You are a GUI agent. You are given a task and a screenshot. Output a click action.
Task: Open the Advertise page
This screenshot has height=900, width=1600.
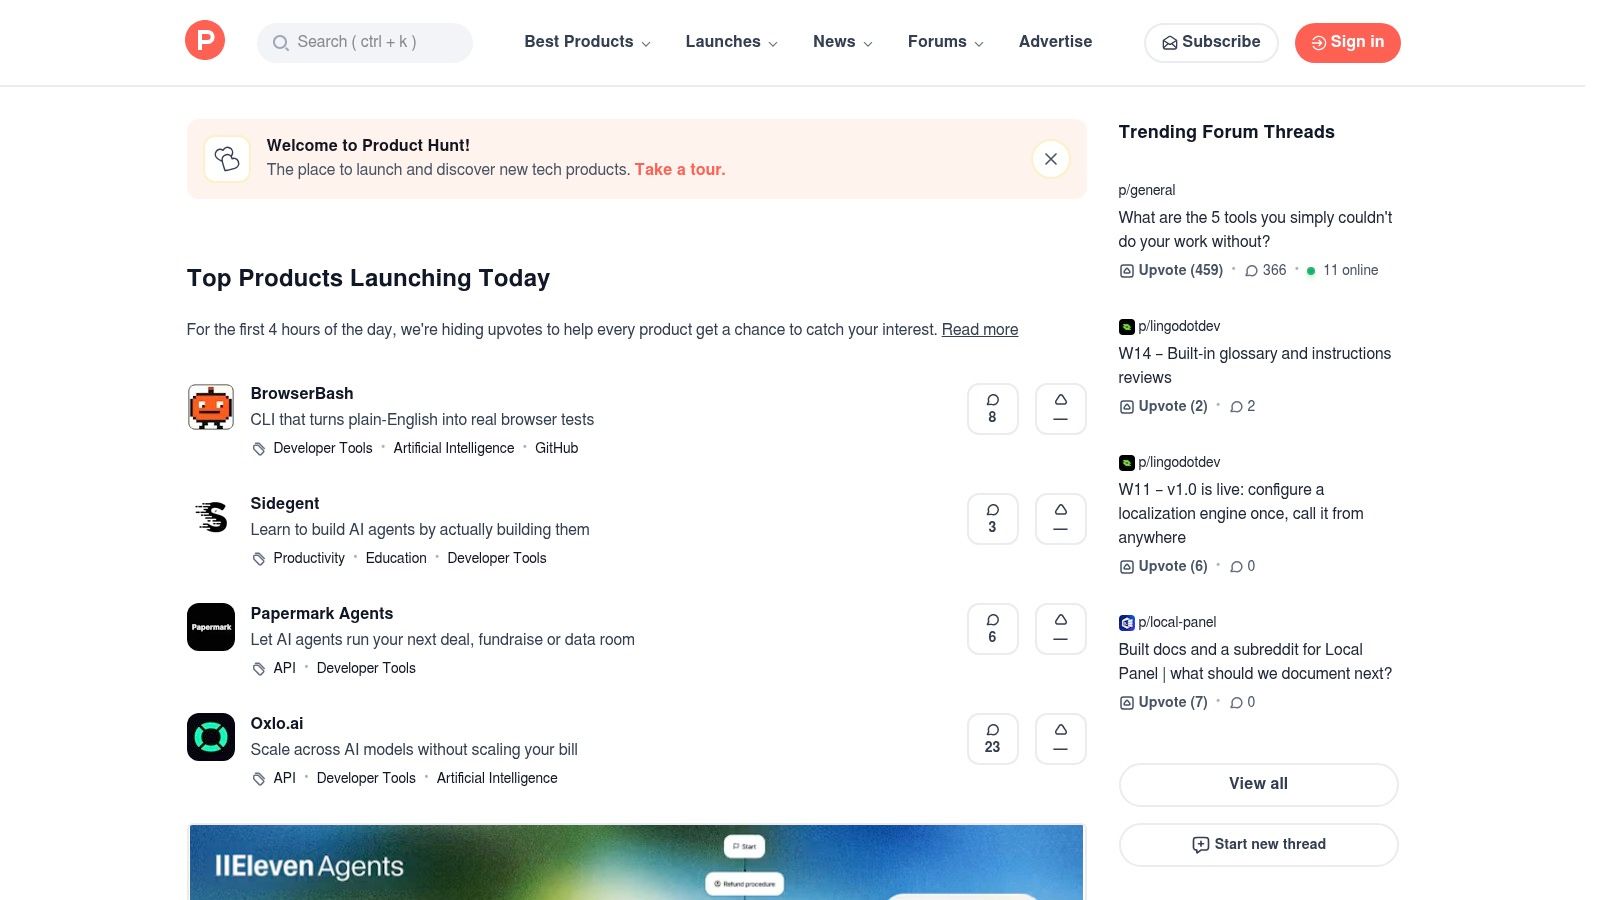coord(1055,42)
